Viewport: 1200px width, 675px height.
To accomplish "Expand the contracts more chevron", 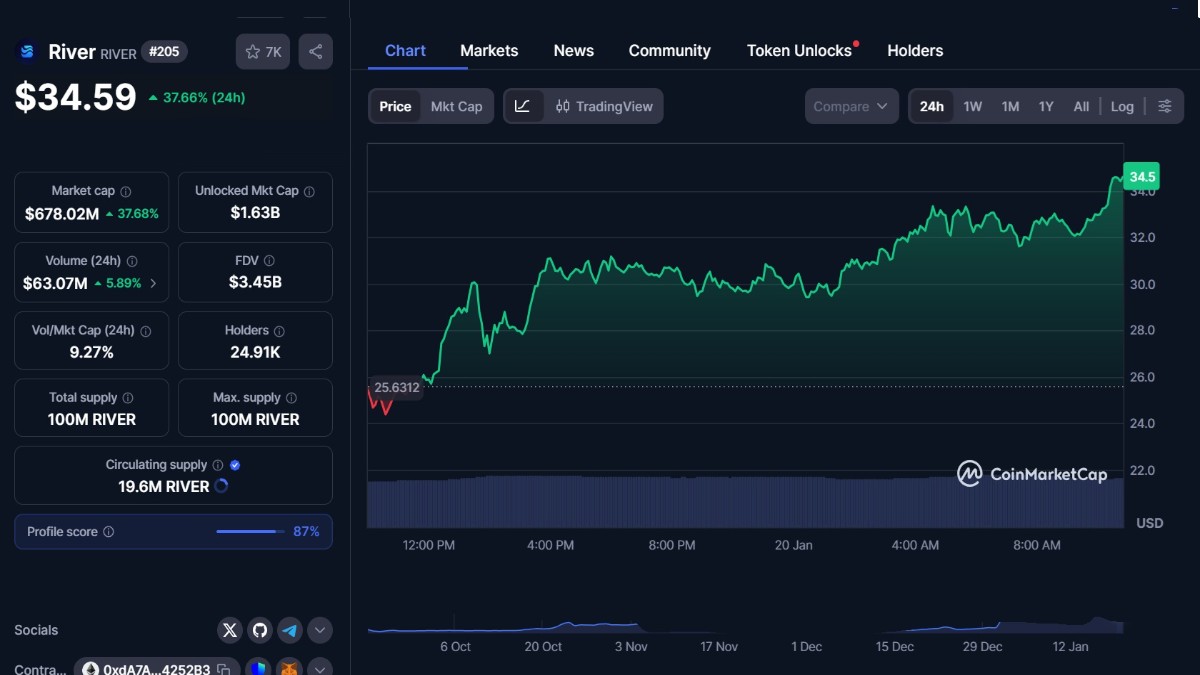I will (x=320, y=669).
